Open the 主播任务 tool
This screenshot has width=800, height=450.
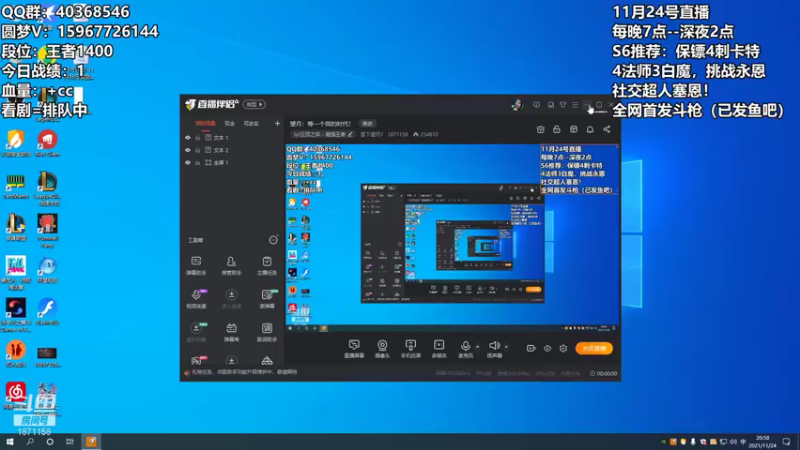(267, 266)
